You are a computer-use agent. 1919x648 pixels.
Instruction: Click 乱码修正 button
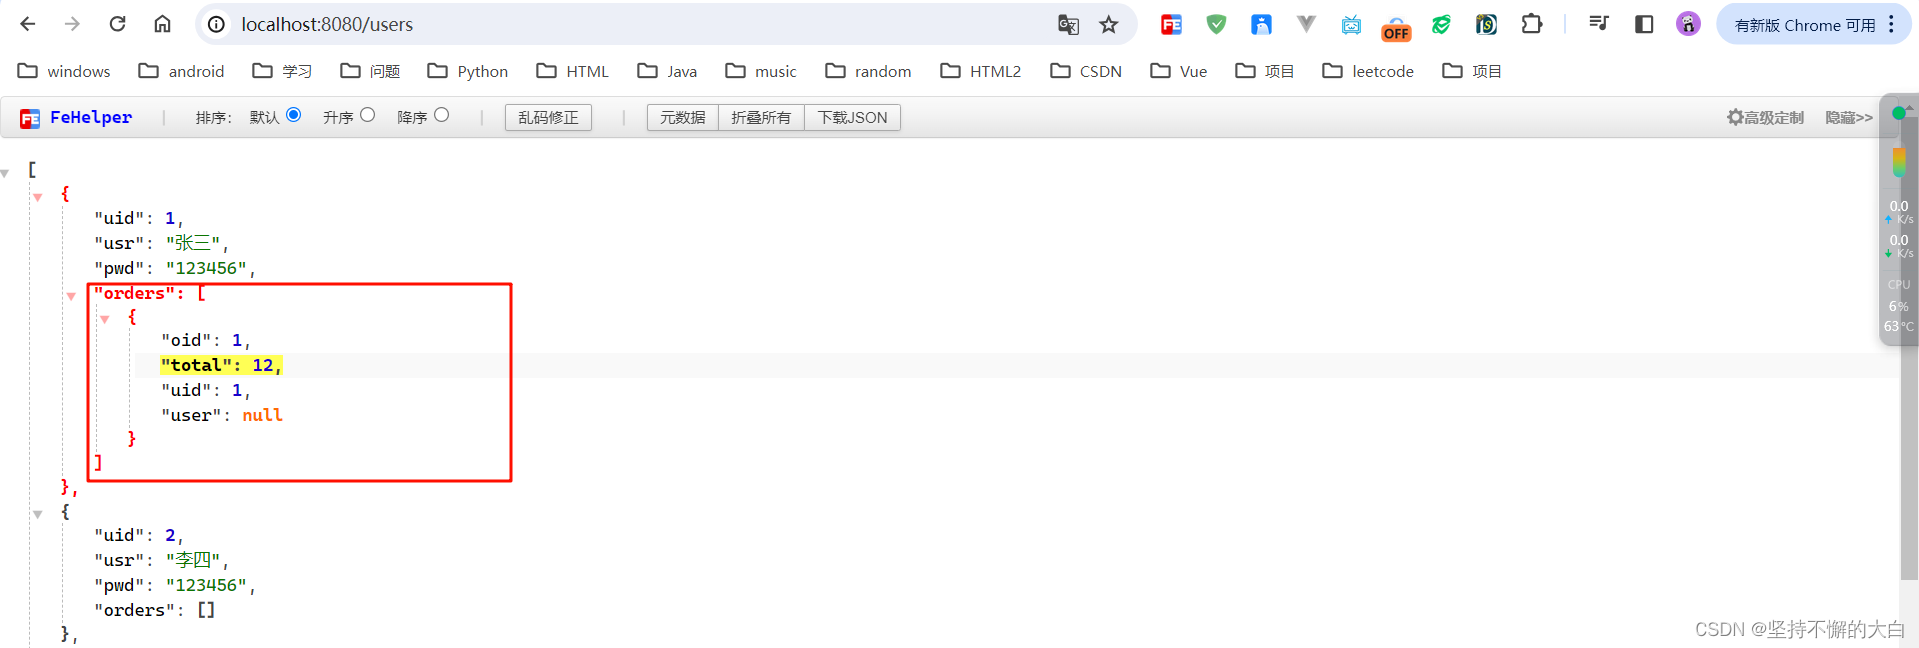click(x=548, y=117)
